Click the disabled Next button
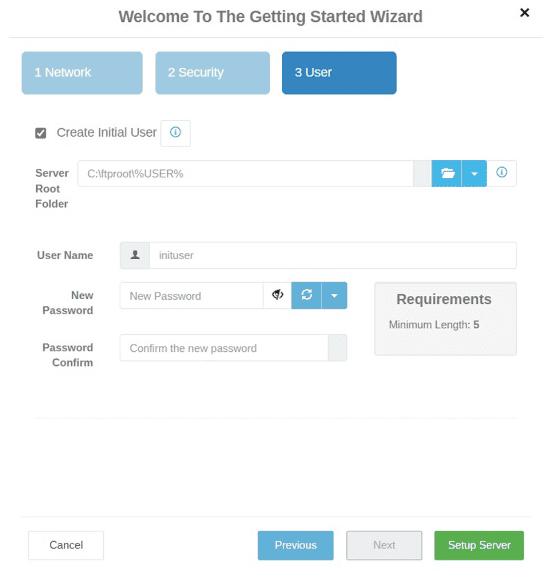This screenshot has height=585, width=547. (x=384, y=545)
